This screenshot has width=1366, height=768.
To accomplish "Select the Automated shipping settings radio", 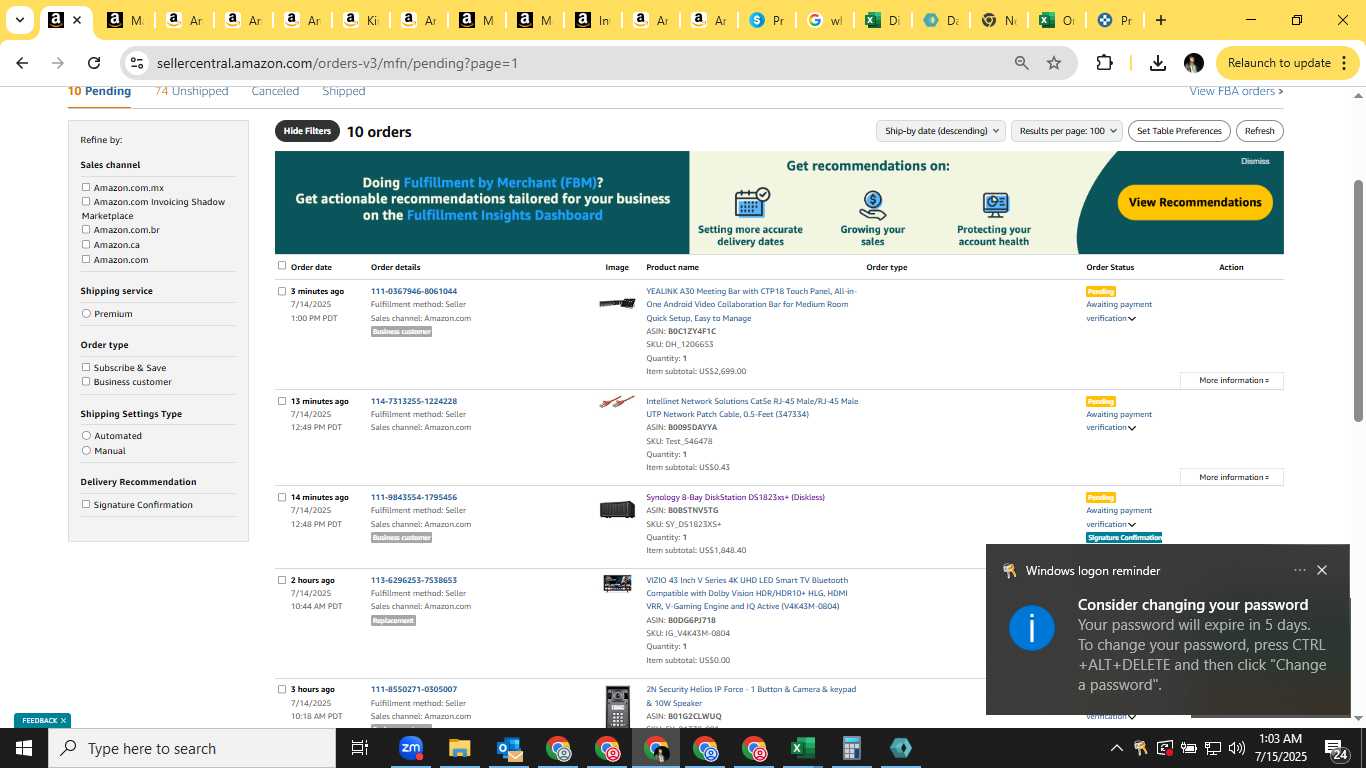I will coord(86,435).
